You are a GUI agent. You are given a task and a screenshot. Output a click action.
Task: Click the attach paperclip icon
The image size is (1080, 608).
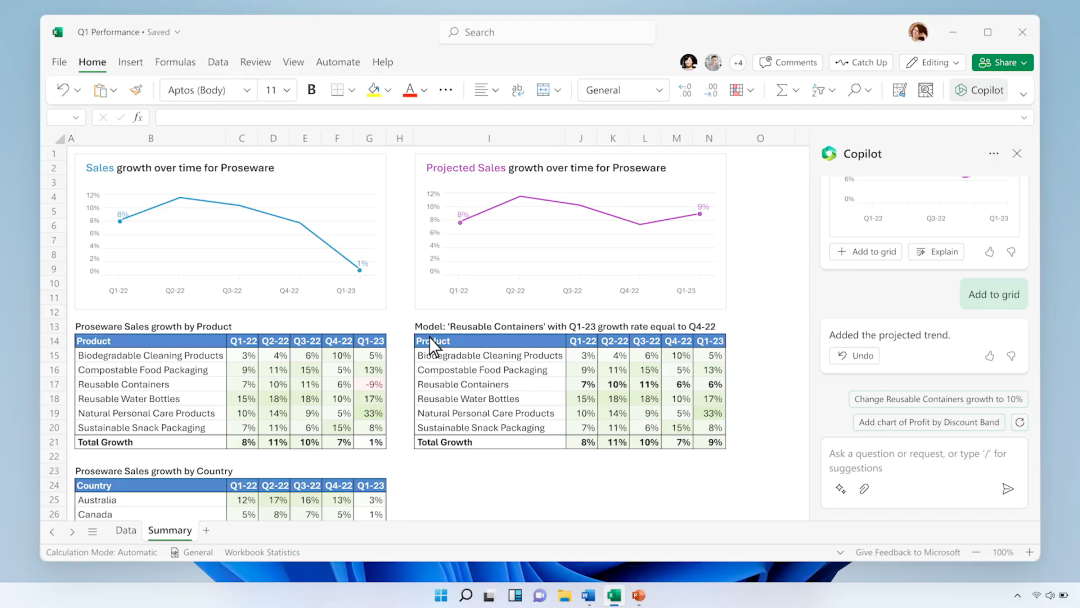point(864,489)
